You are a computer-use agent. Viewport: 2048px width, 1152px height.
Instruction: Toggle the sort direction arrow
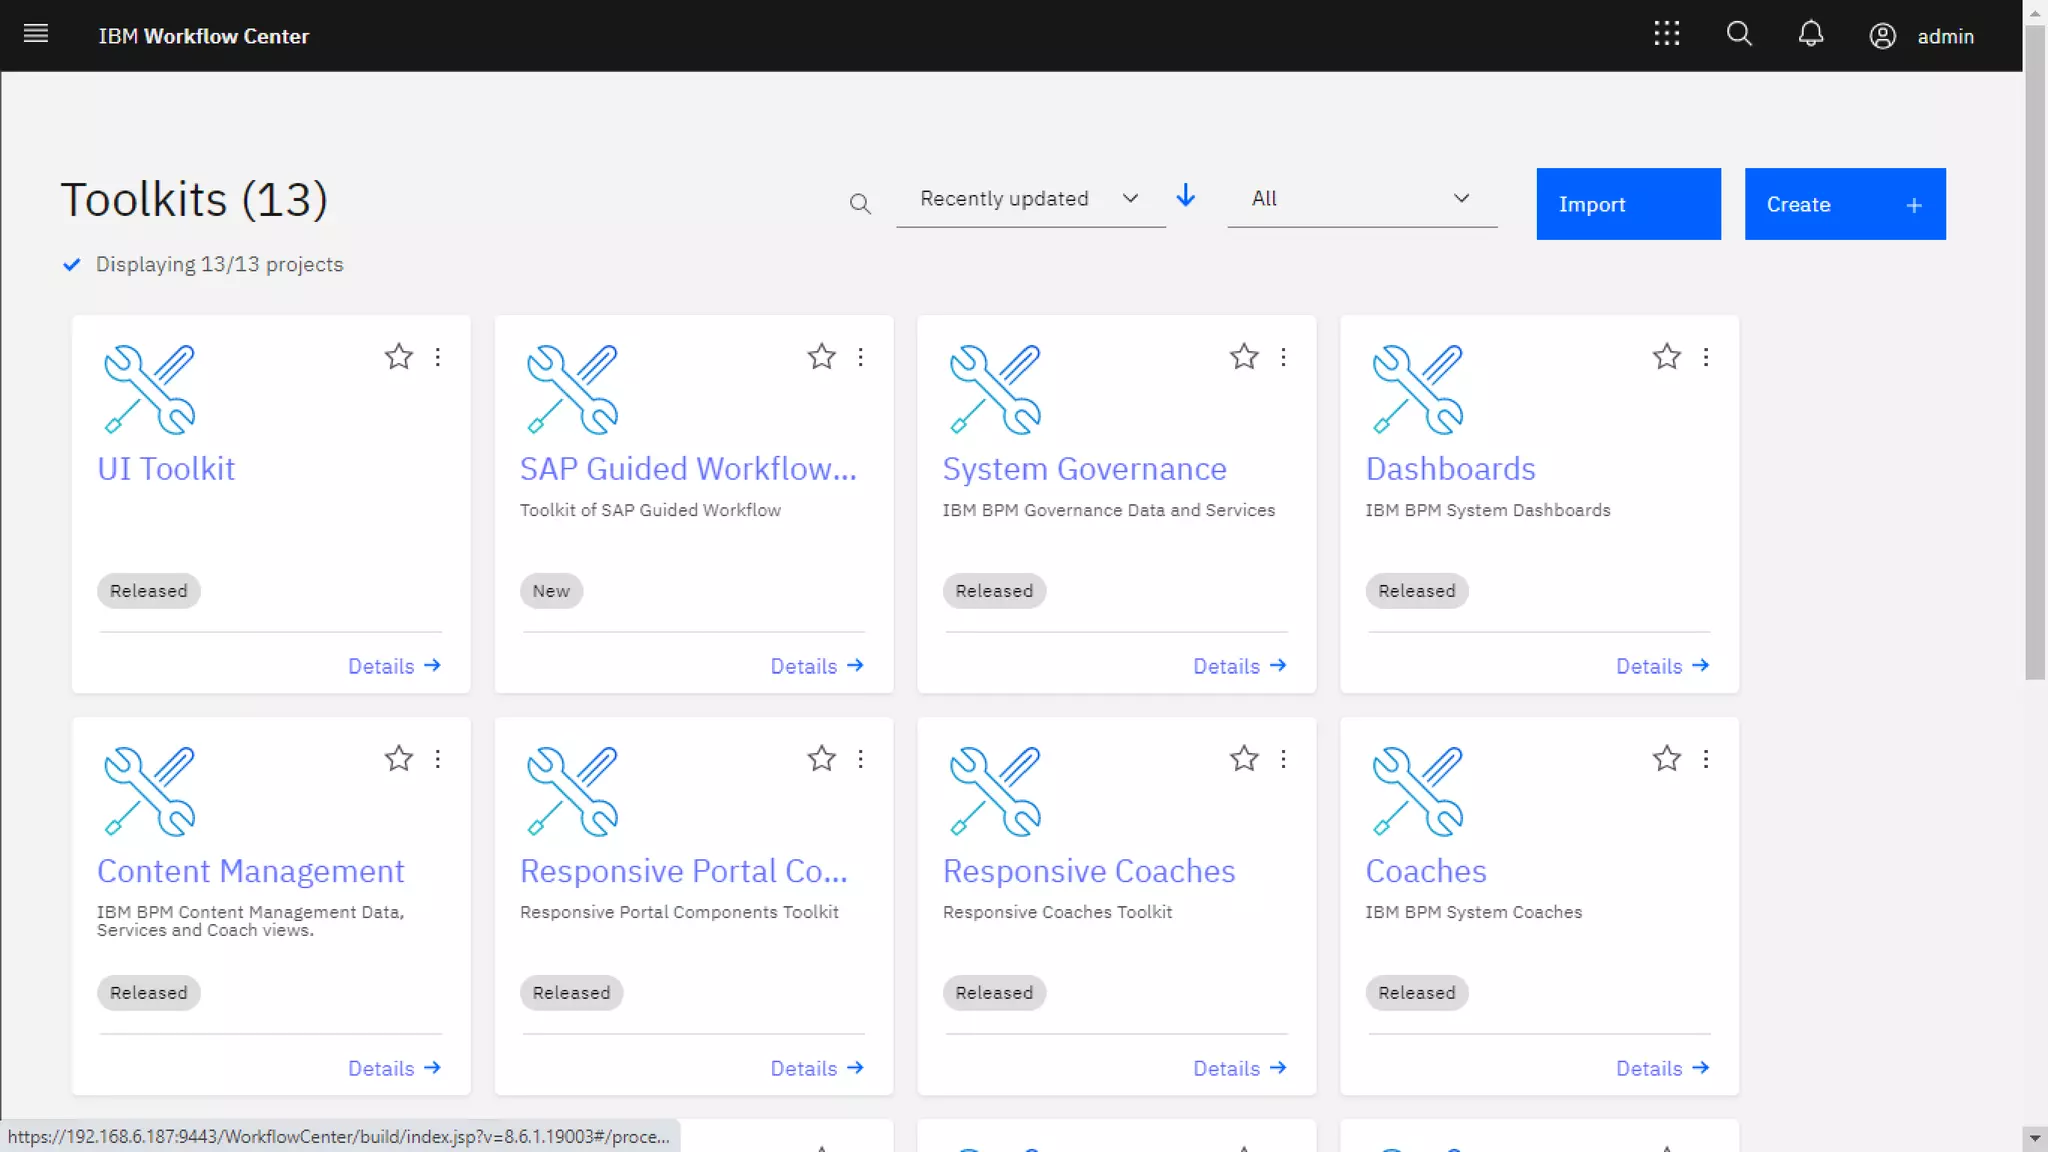click(1186, 196)
